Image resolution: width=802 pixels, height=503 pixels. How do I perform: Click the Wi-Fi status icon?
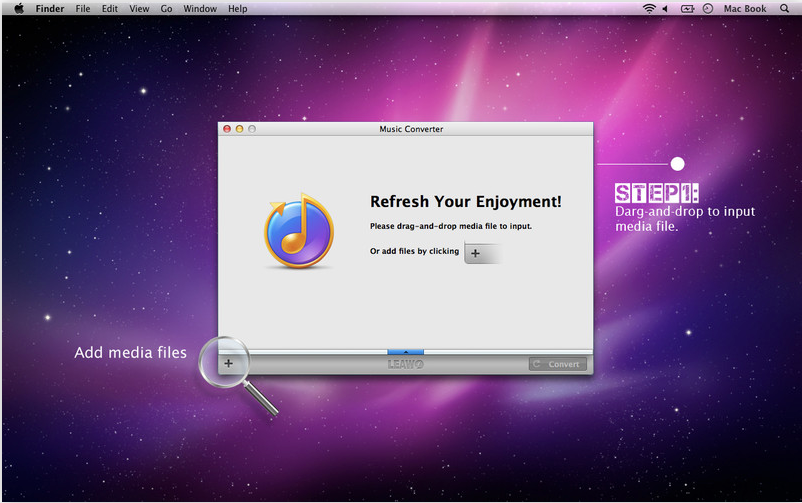pyautogui.click(x=649, y=8)
